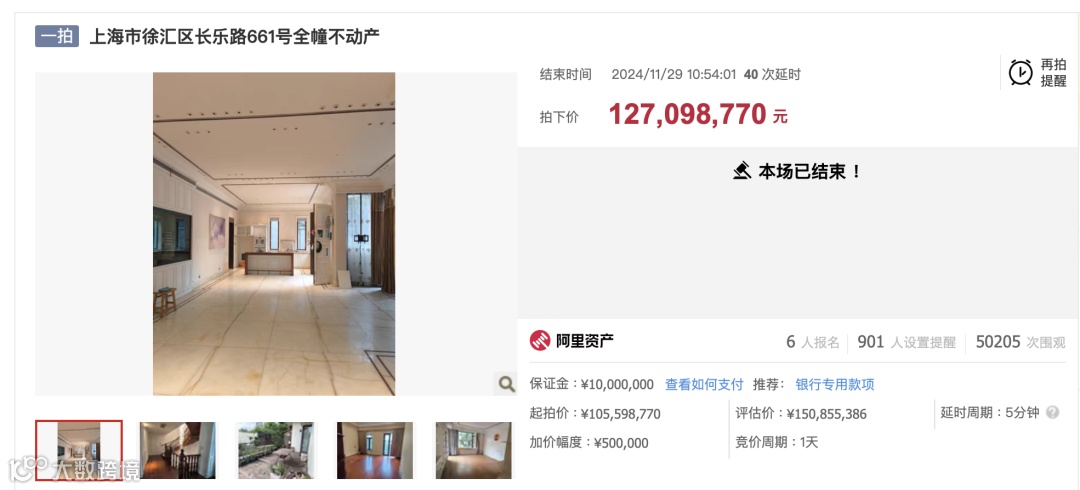Click the magnifier icon on main photo
1080x490 pixels.
point(506,385)
